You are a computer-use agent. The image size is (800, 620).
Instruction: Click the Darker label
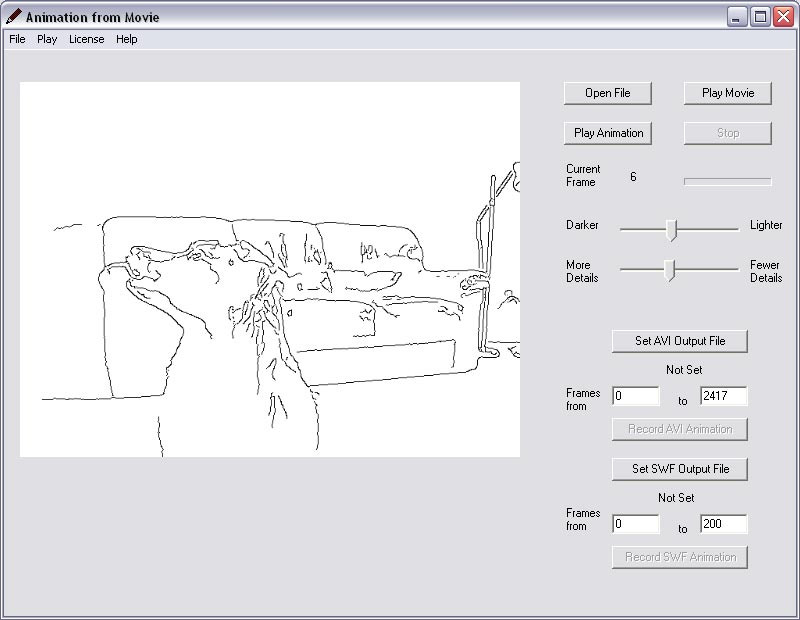pyautogui.click(x=582, y=225)
